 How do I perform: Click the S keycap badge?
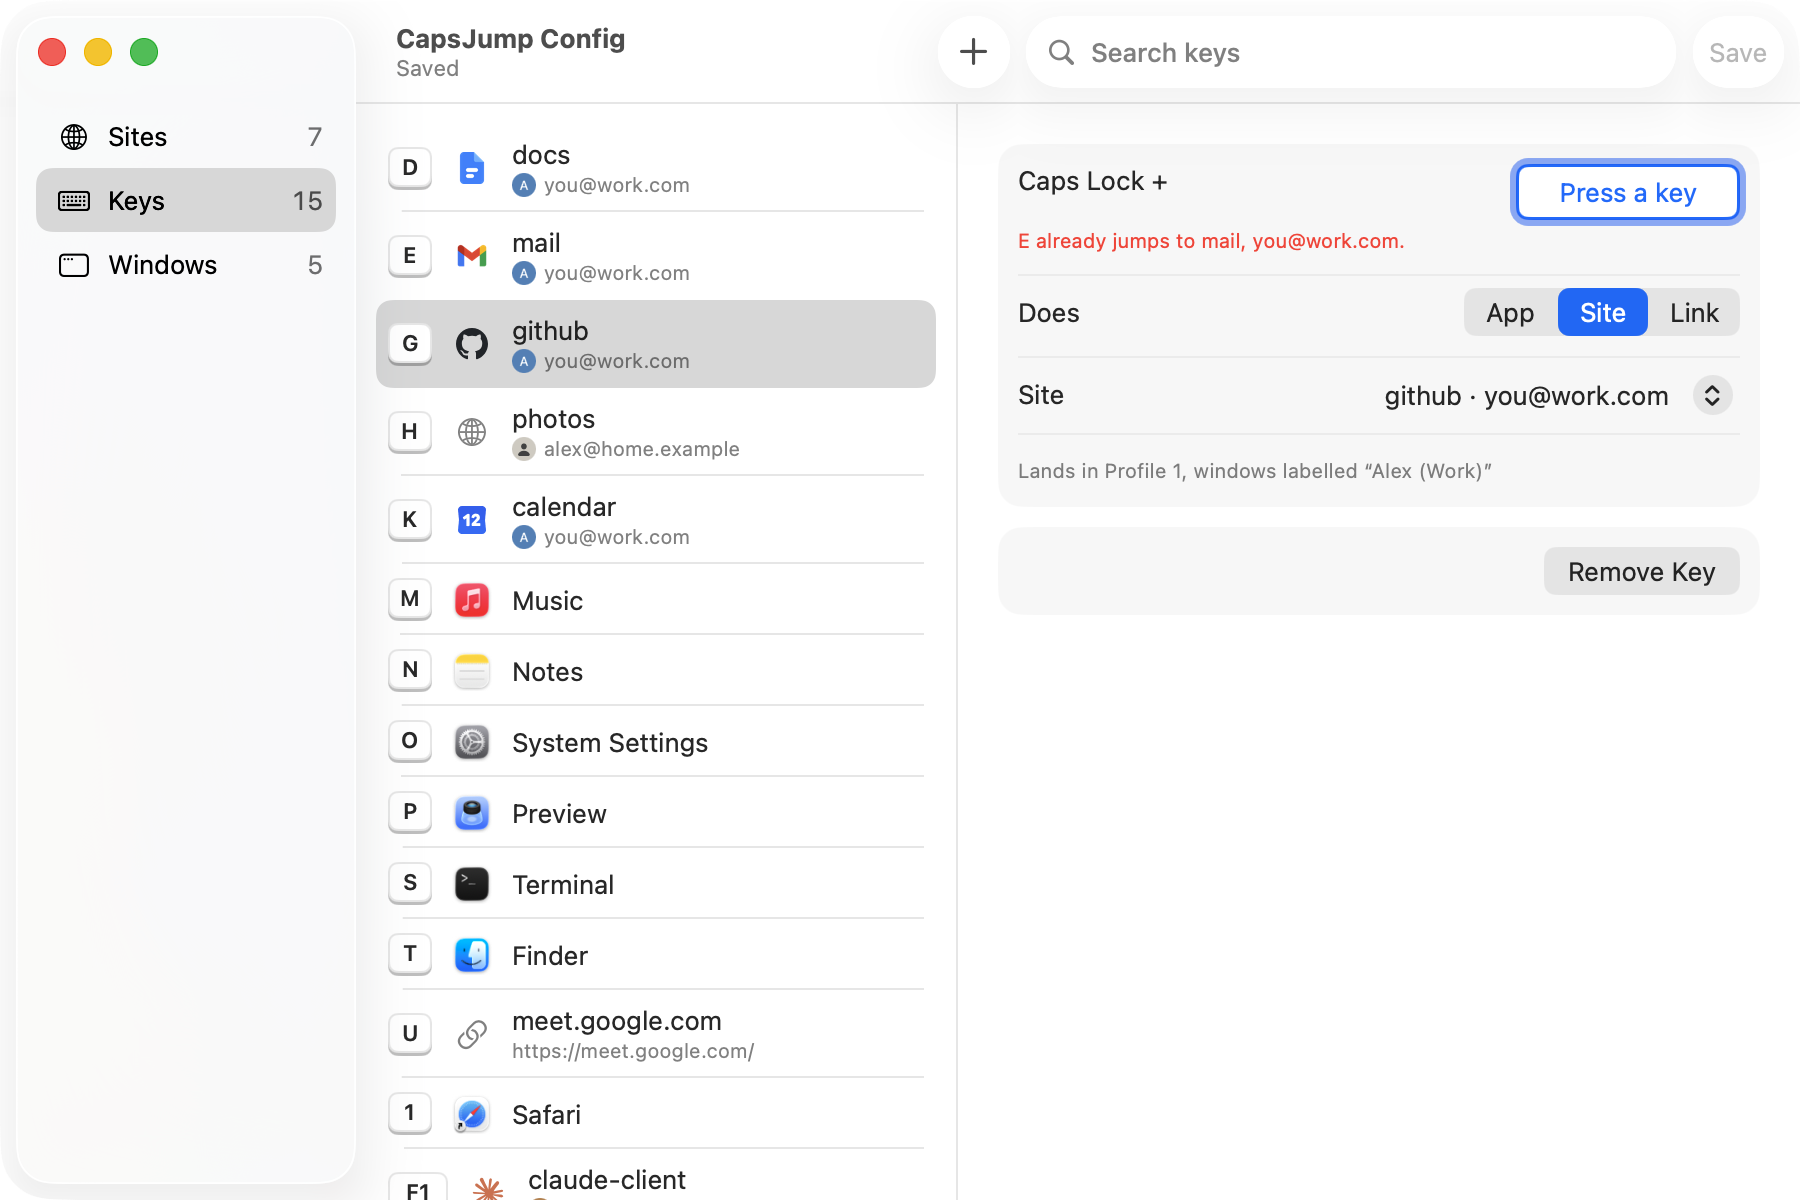(410, 884)
